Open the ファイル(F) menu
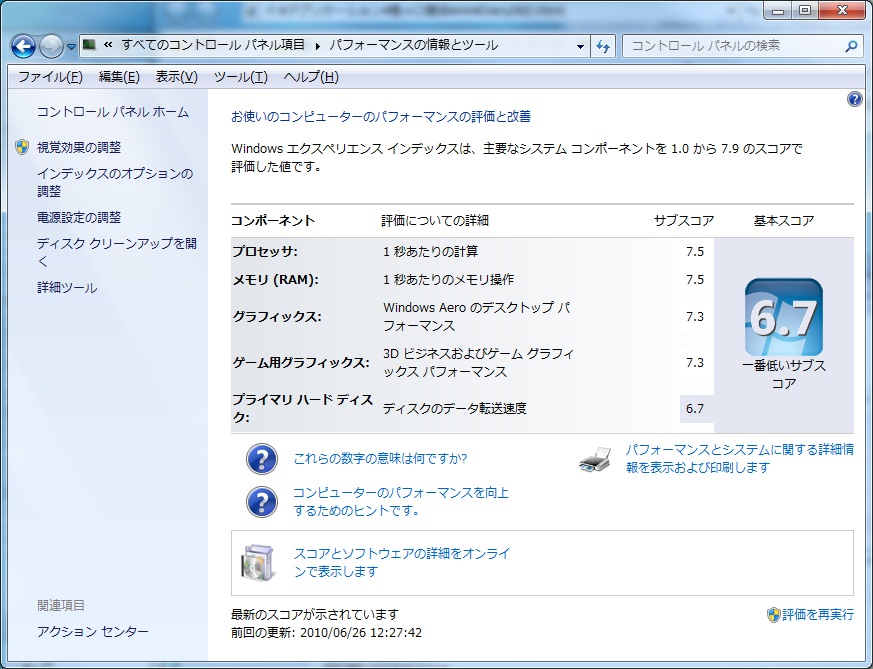This screenshot has height=669, width=873. pos(50,77)
